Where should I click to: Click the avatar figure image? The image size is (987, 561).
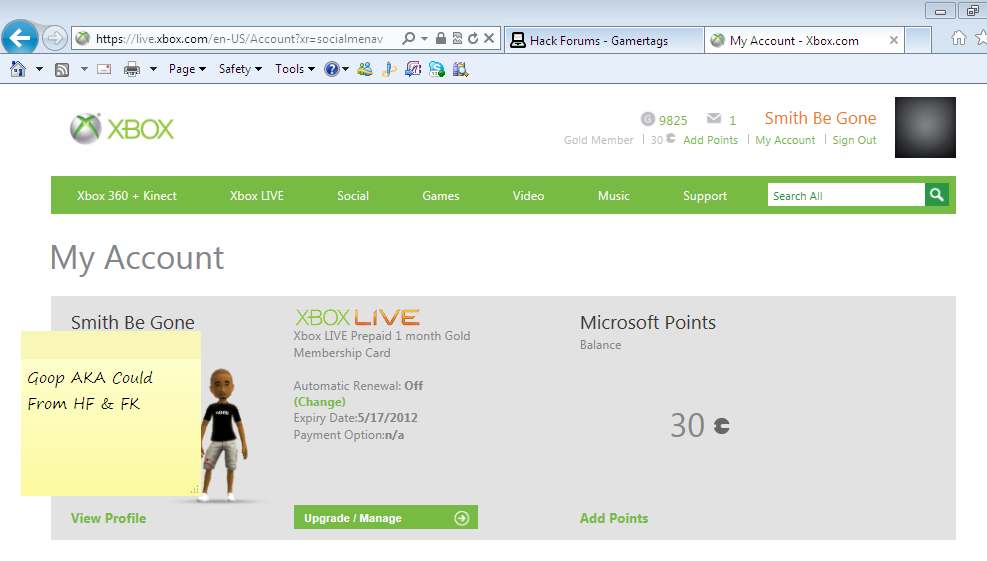click(223, 435)
